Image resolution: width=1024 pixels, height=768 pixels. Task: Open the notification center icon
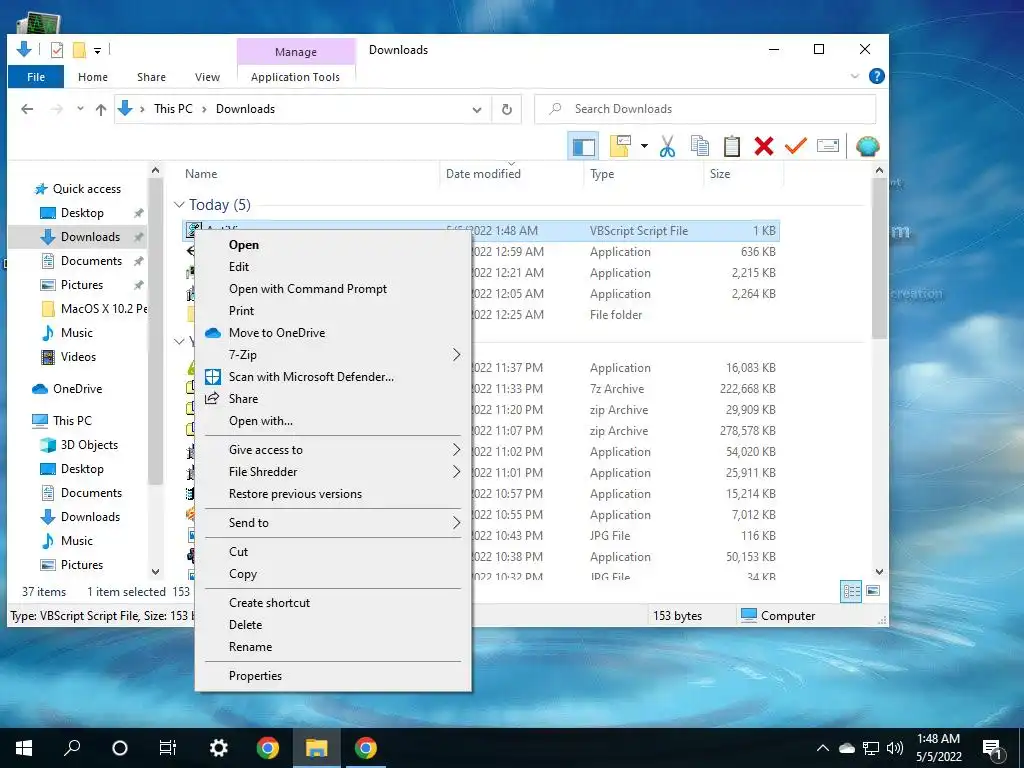pos(993,748)
